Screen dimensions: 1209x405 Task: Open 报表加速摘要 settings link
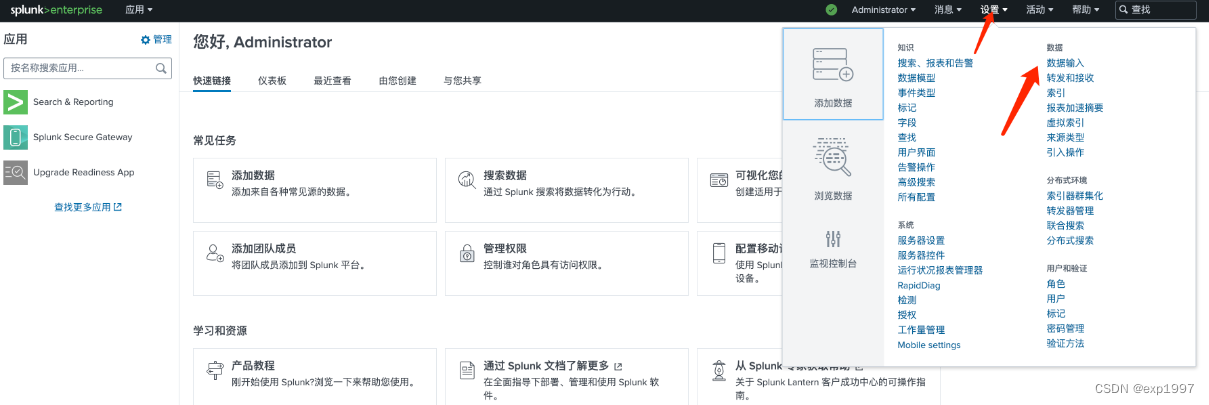coord(1075,108)
